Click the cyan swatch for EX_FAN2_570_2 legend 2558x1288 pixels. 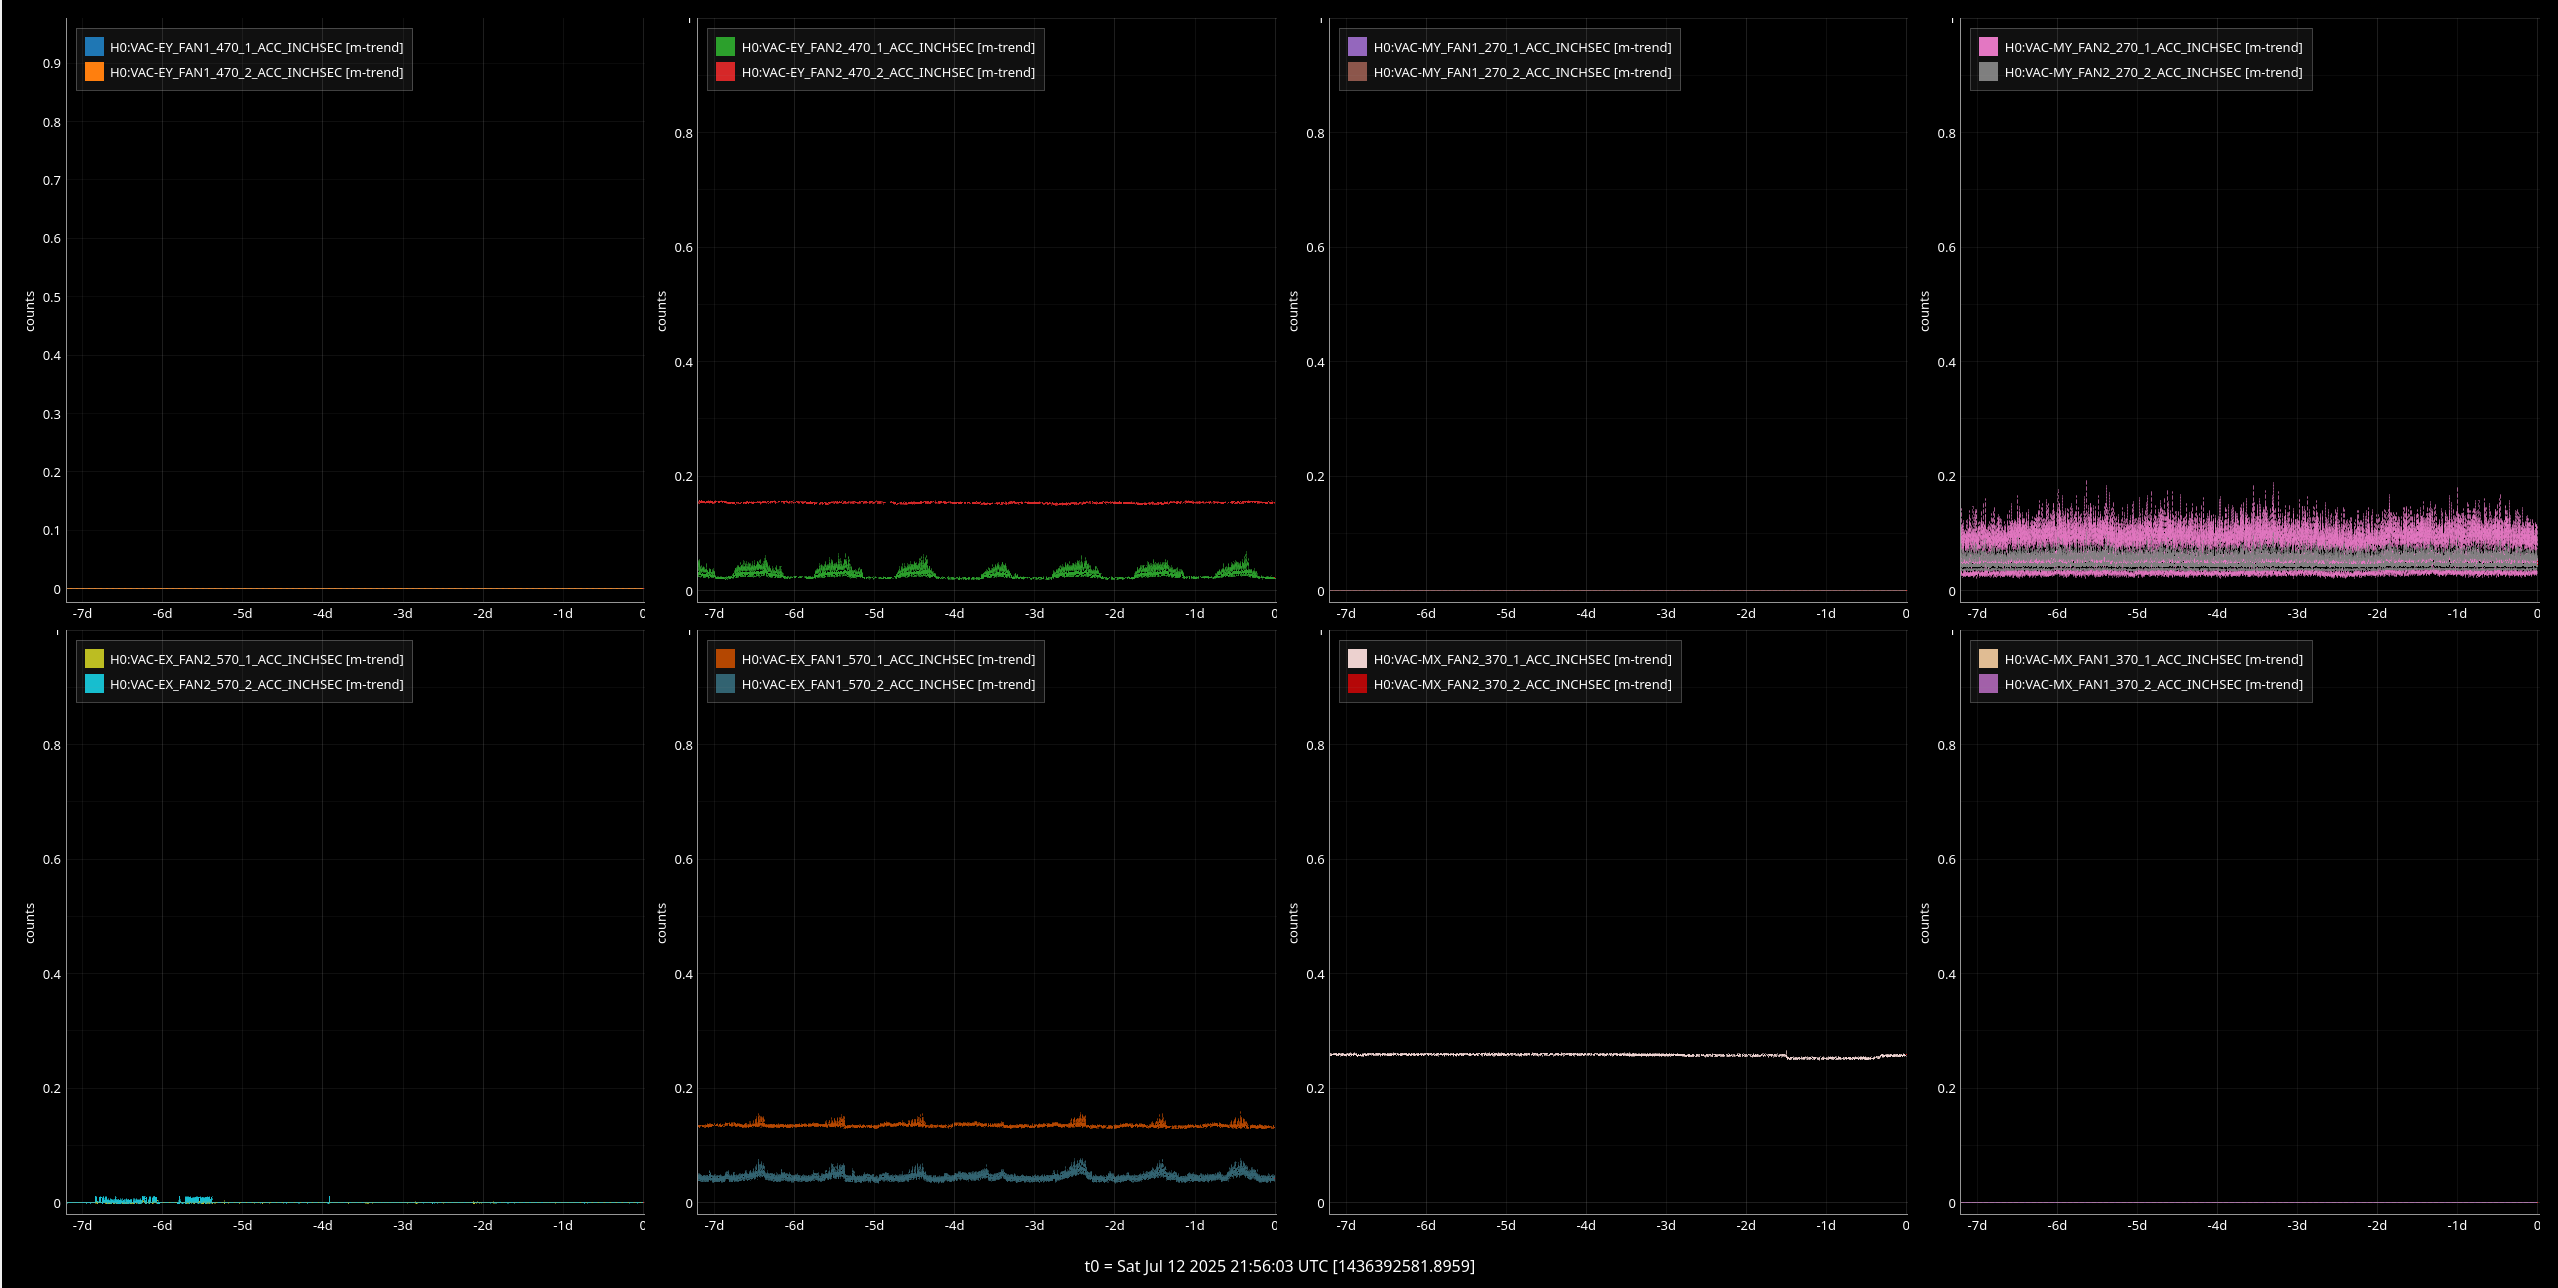(94, 684)
